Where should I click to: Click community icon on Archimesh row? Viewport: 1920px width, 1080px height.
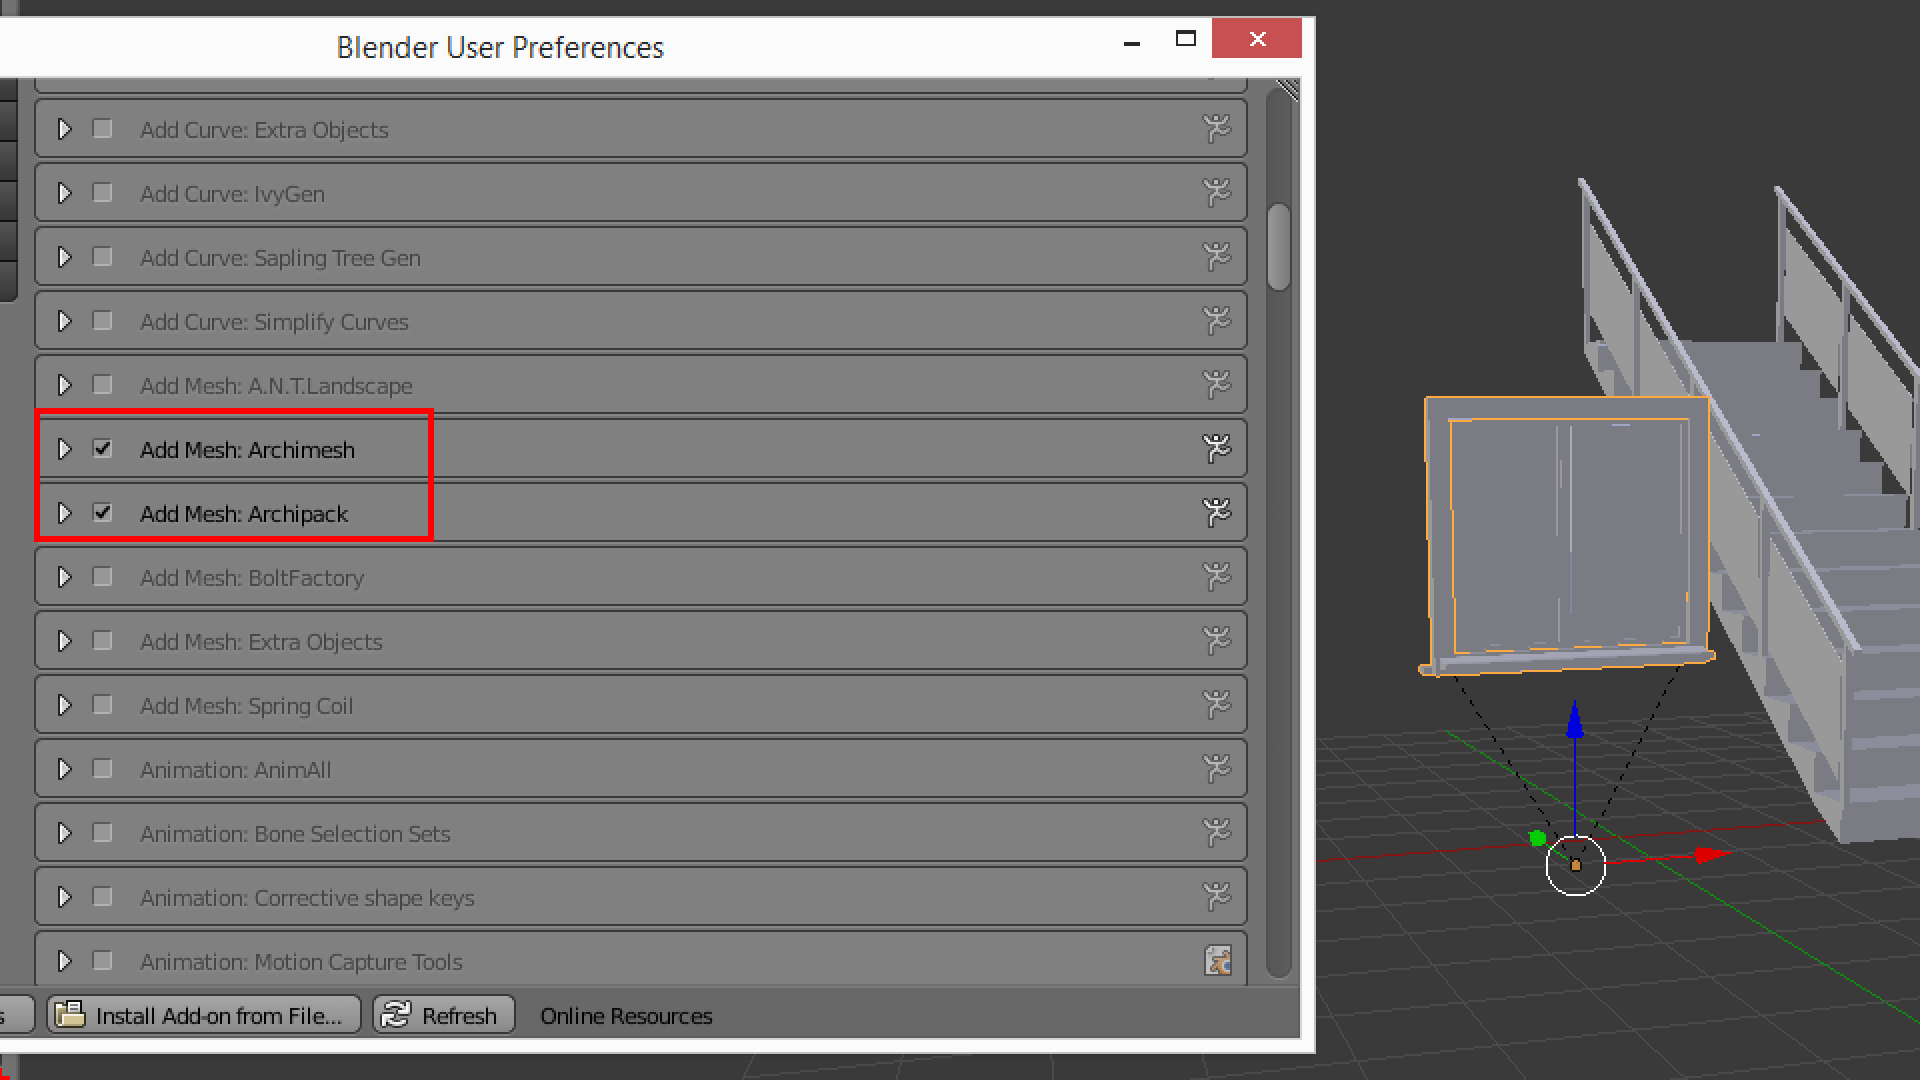click(x=1216, y=449)
